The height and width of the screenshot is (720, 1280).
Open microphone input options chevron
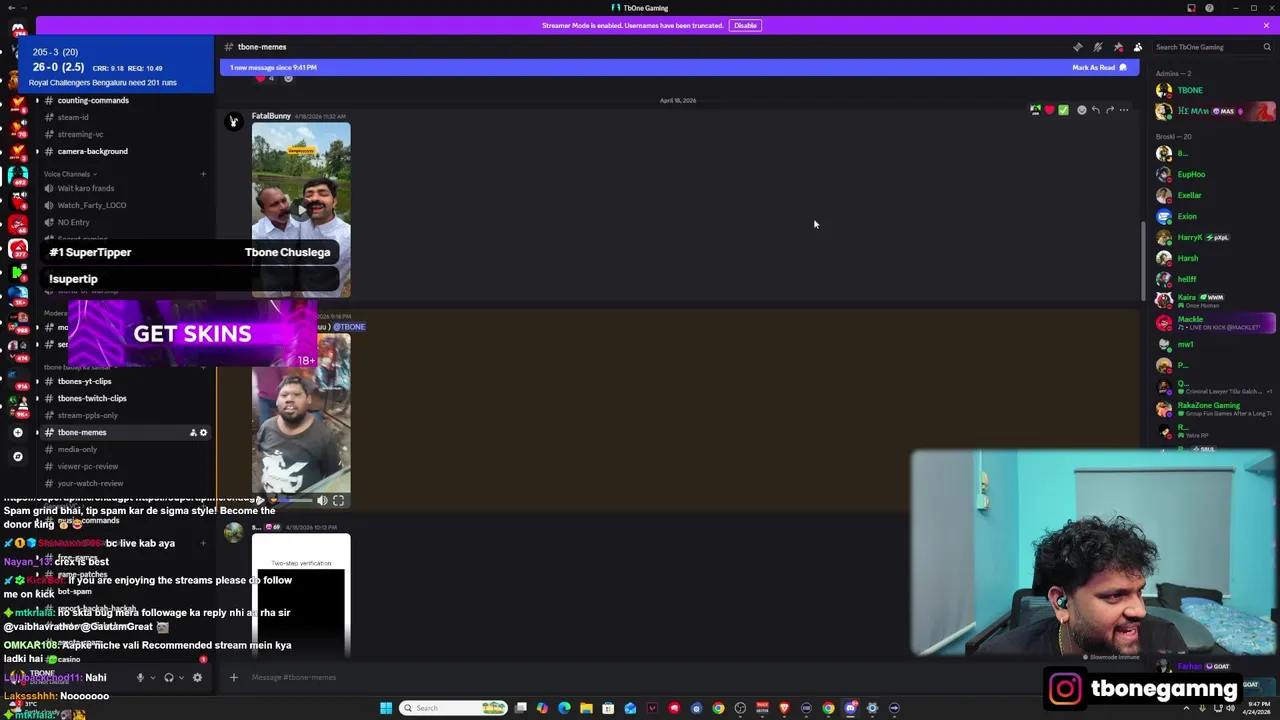point(152,677)
